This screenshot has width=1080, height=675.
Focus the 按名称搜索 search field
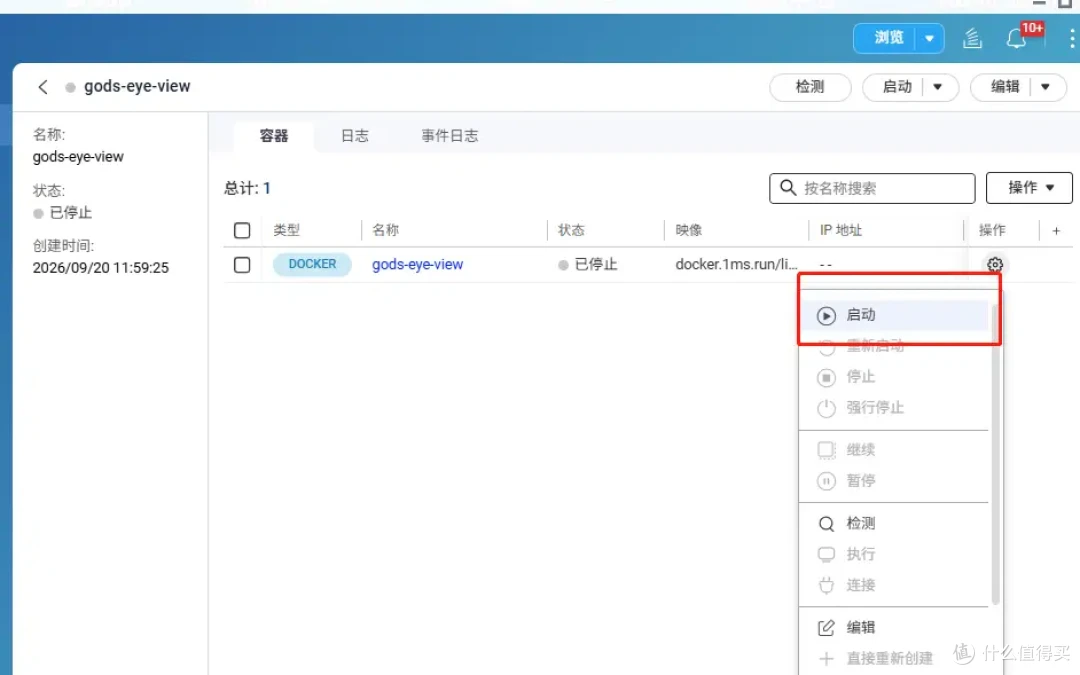click(x=872, y=188)
